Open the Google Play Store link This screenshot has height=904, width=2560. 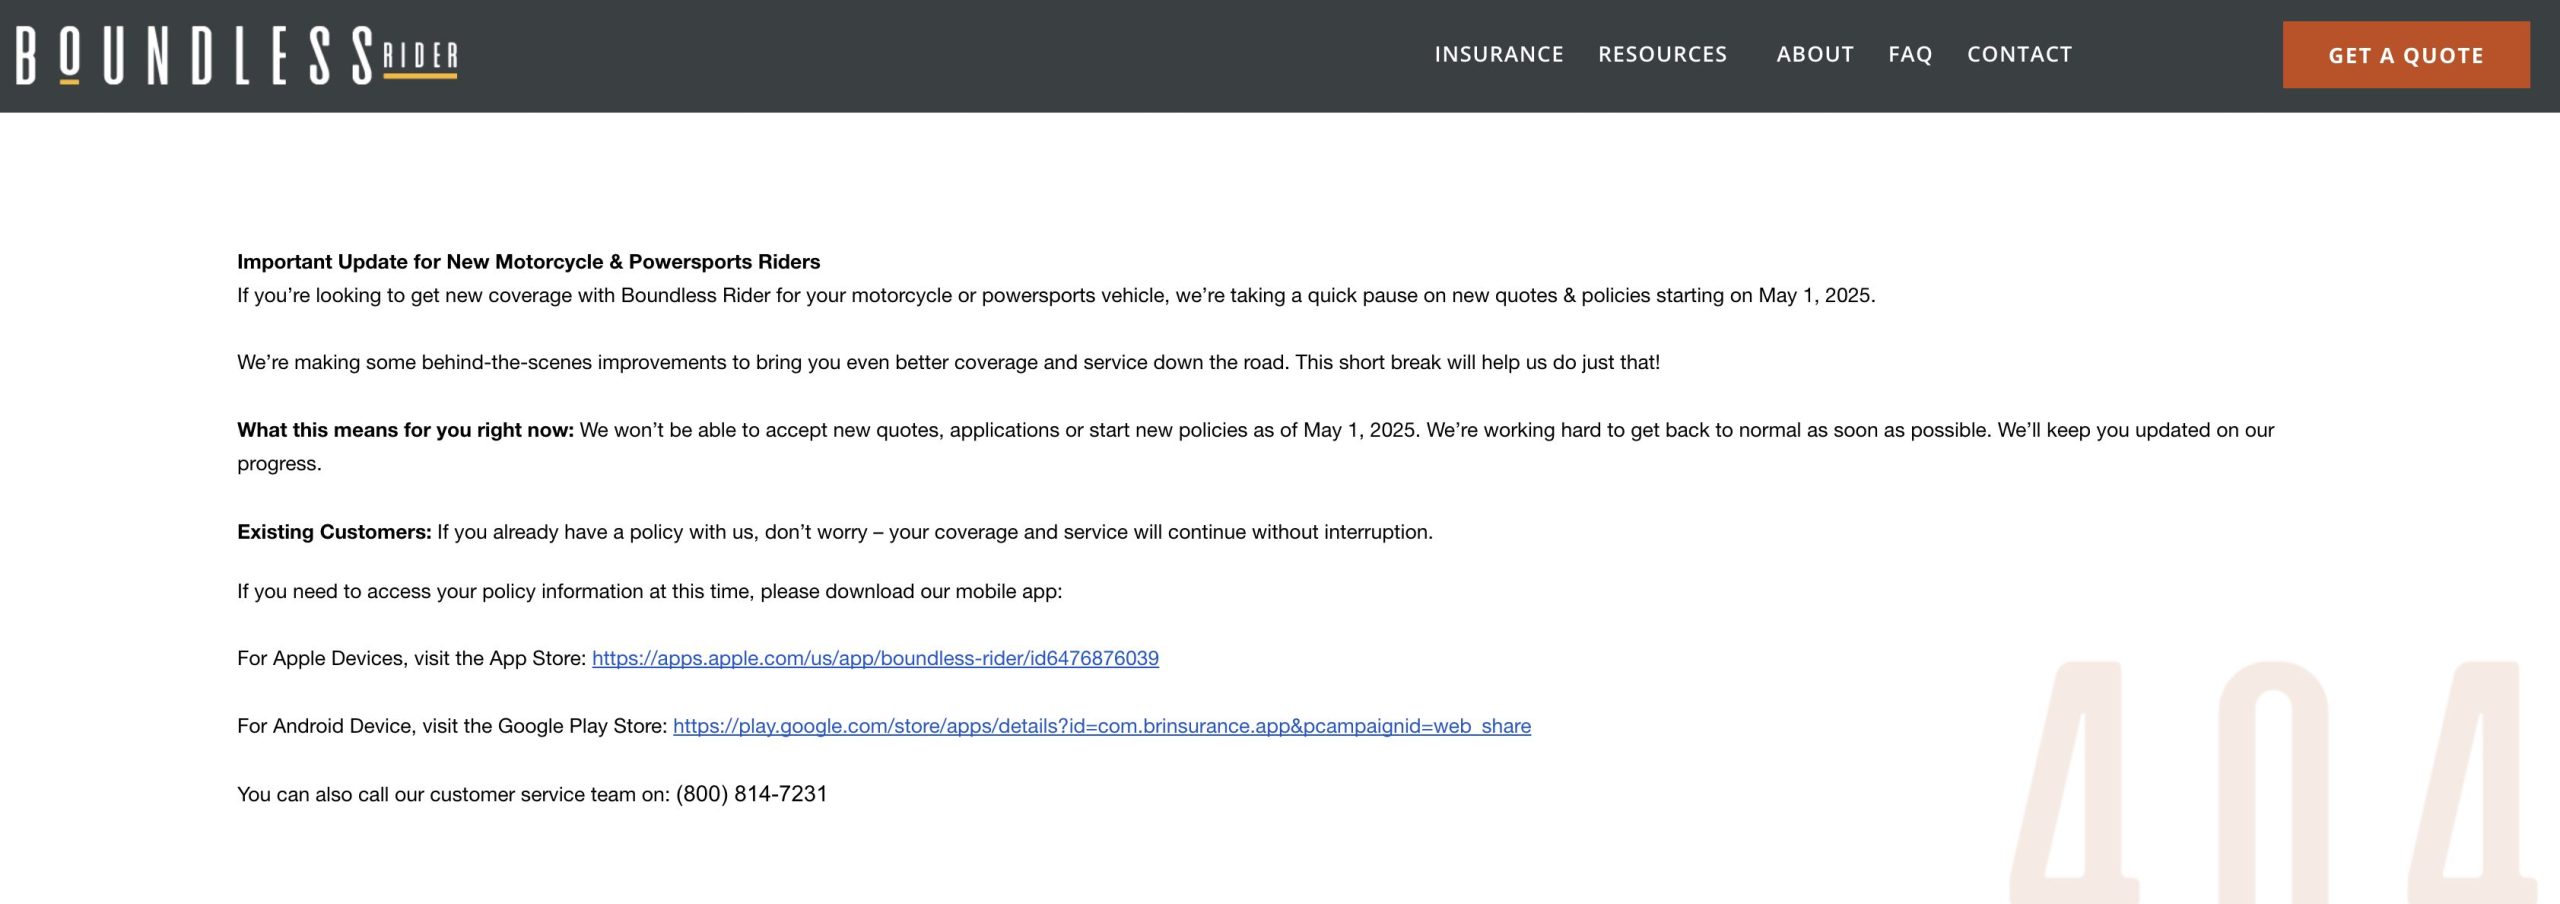pos(1101,726)
